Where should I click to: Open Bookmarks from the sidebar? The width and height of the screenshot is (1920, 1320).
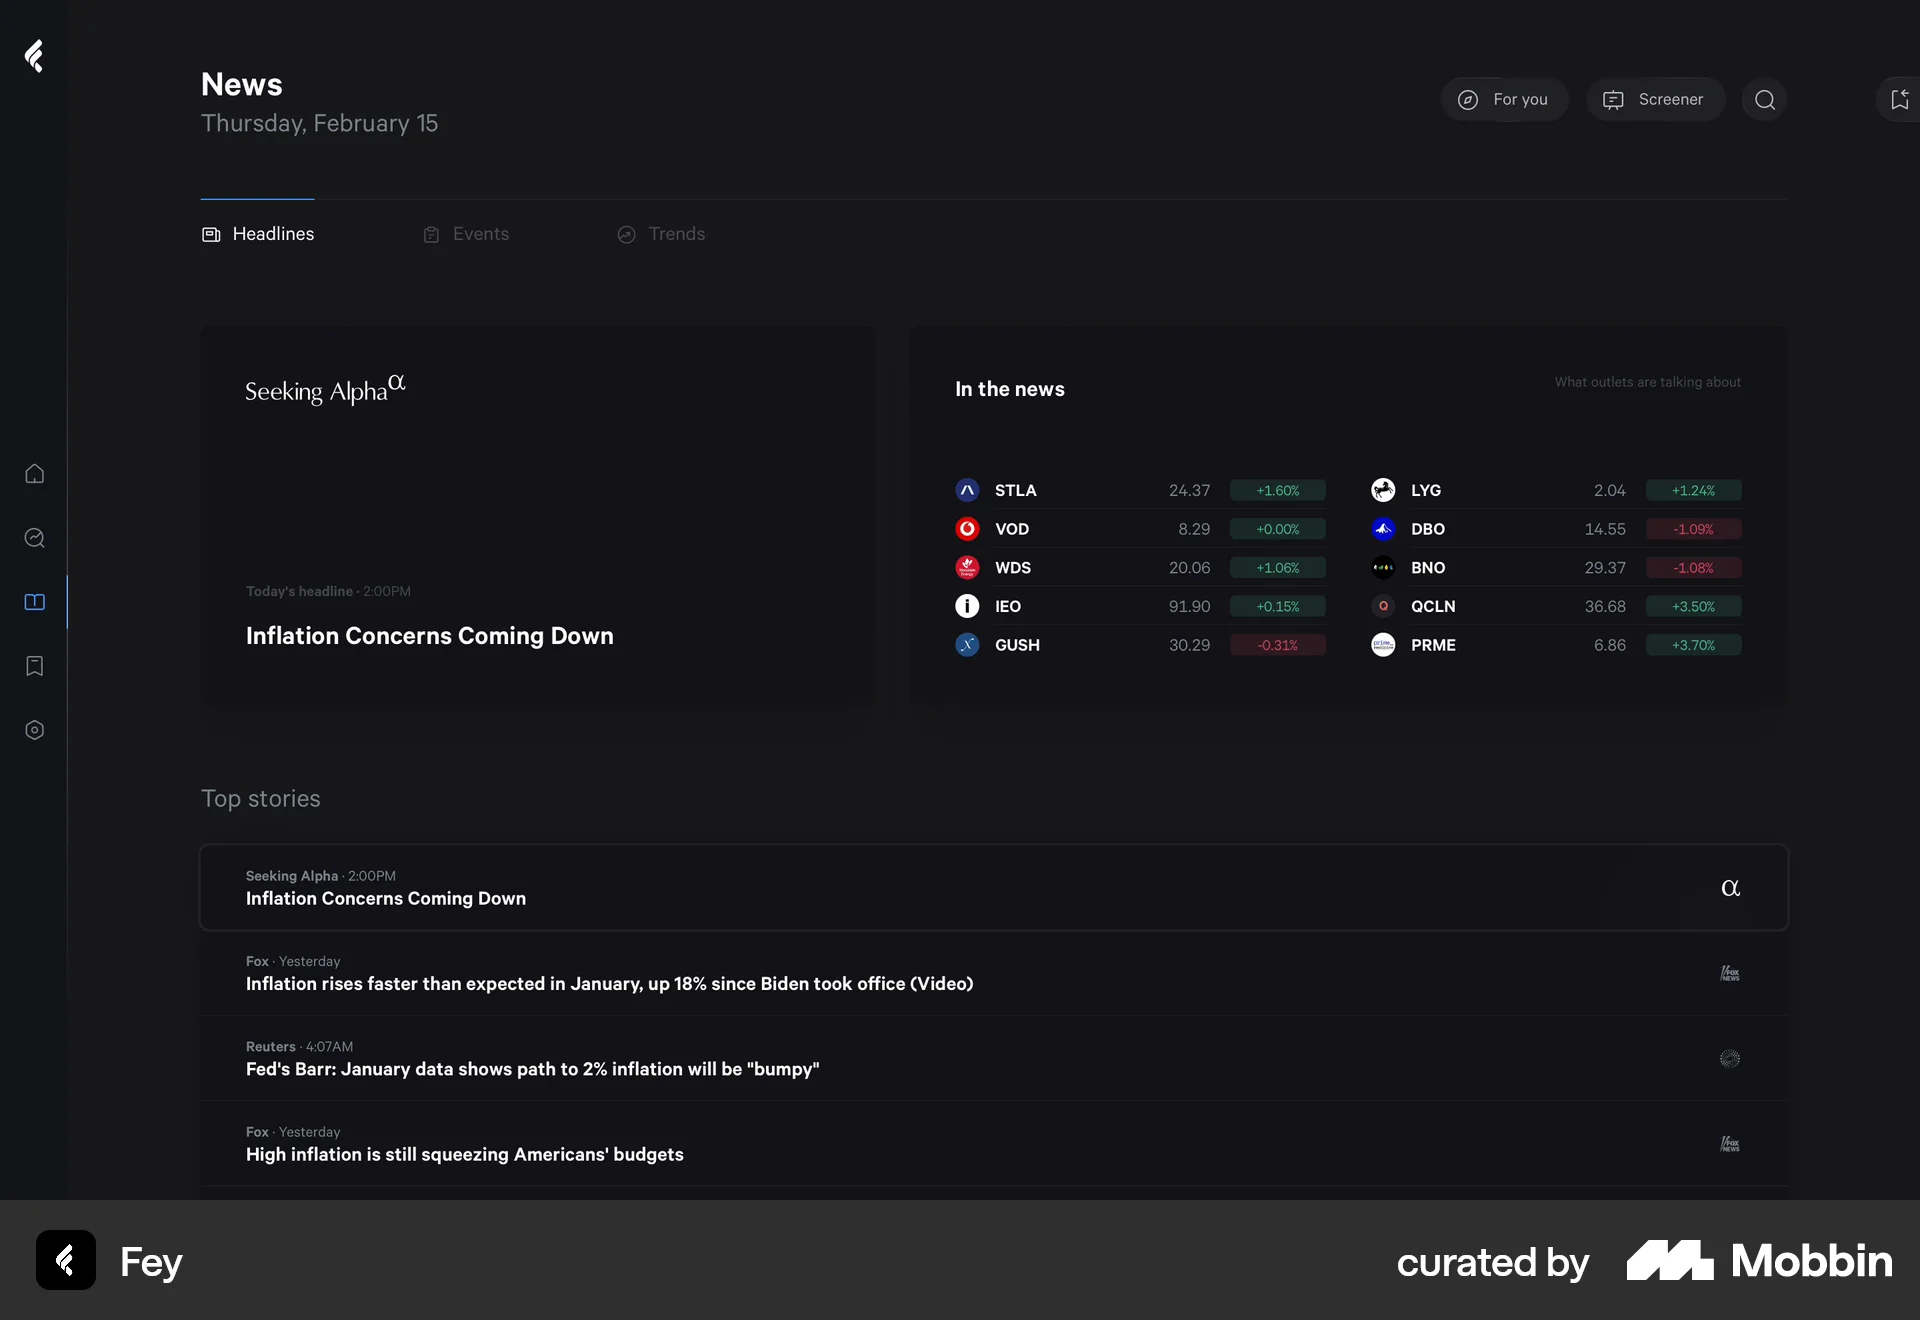[34, 666]
